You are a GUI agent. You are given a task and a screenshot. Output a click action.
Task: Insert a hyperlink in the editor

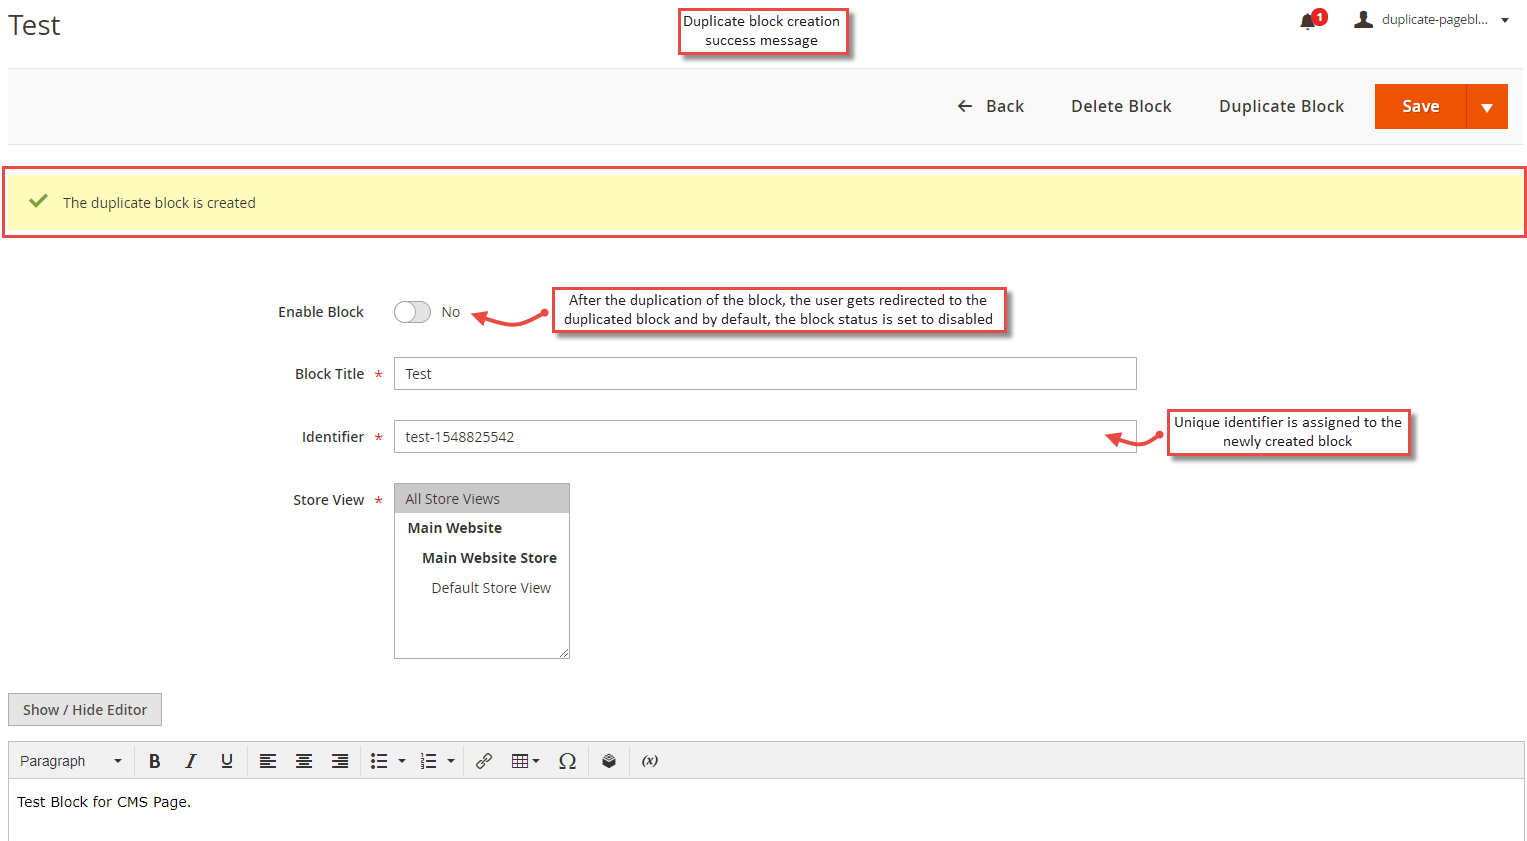[484, 761]
